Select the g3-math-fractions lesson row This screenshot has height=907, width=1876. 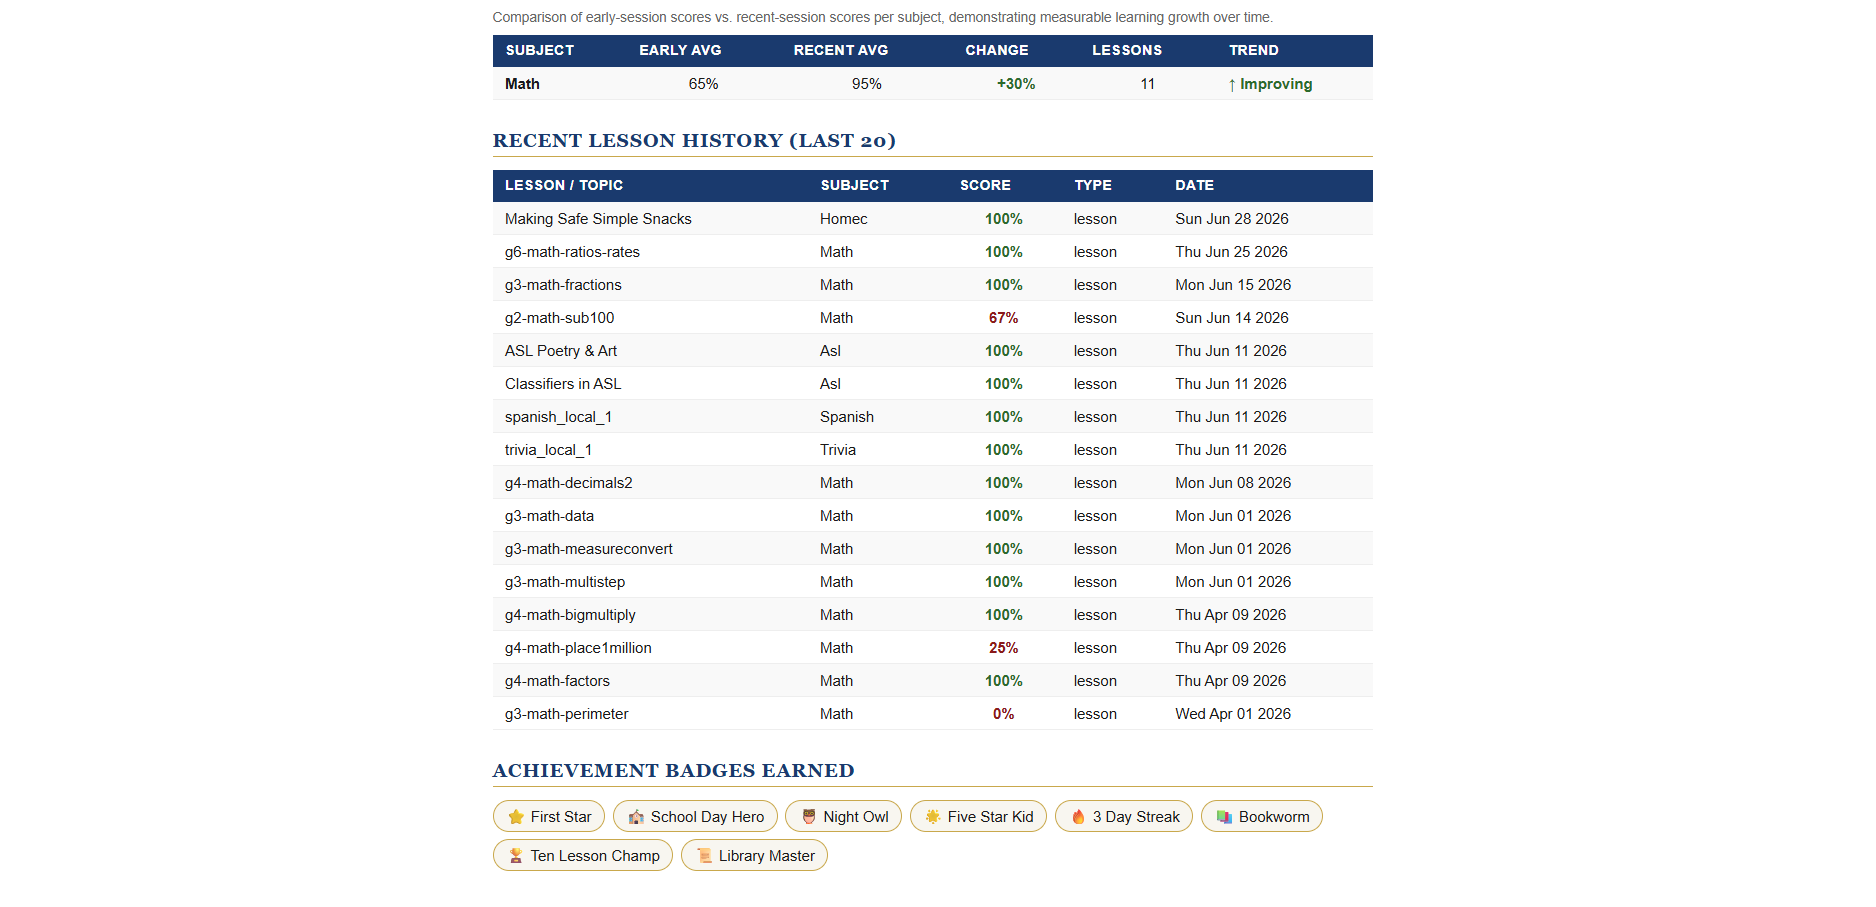tap(932, 285)
